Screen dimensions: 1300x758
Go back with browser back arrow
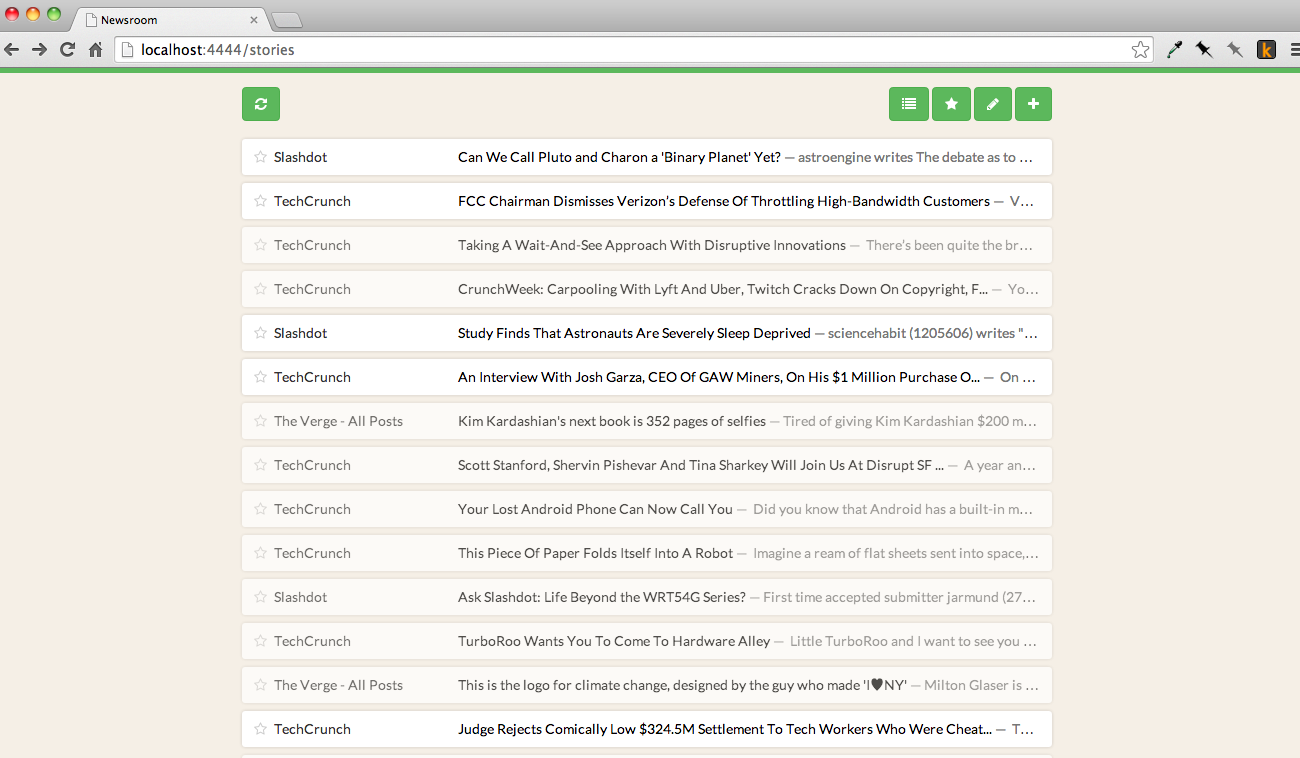pos(12,49)
